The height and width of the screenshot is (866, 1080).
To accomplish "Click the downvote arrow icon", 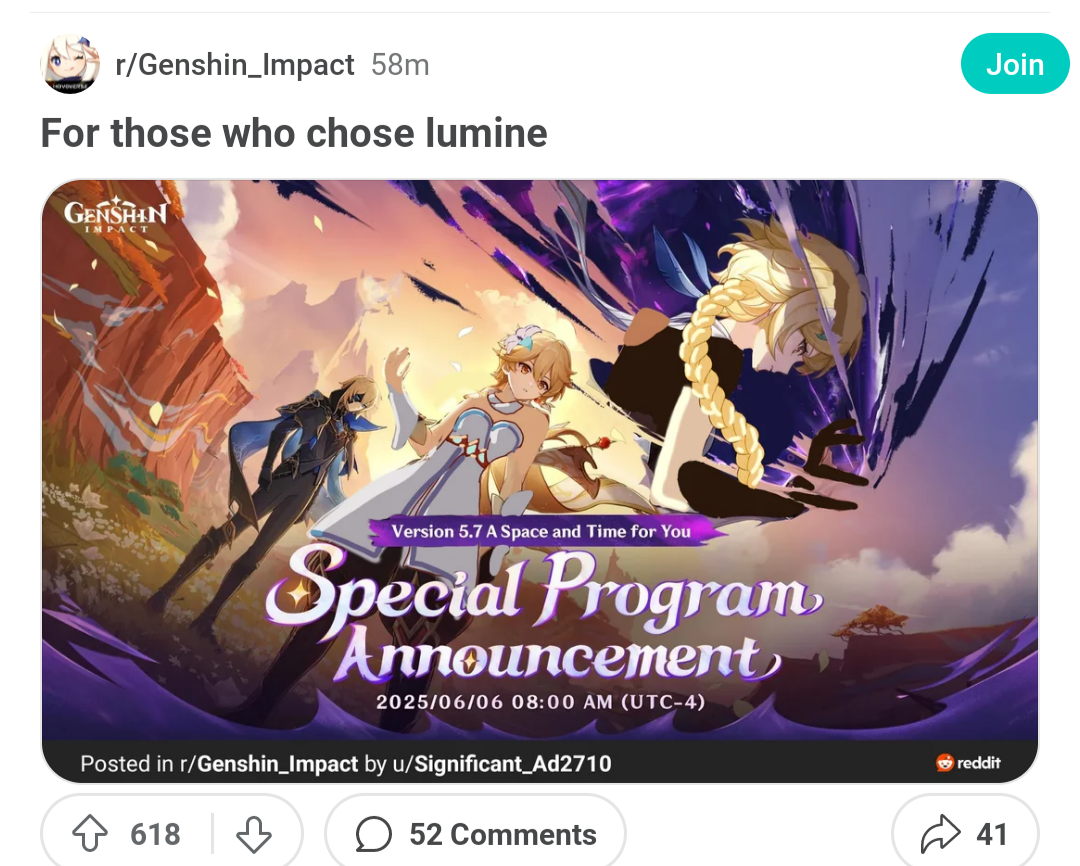I will [x=253, y=834].
